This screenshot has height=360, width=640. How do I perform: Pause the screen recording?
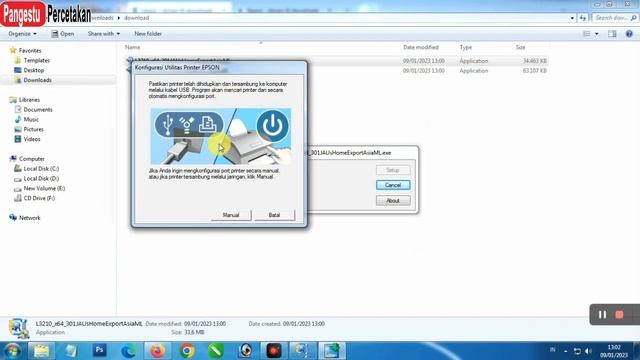coord(602,315)
